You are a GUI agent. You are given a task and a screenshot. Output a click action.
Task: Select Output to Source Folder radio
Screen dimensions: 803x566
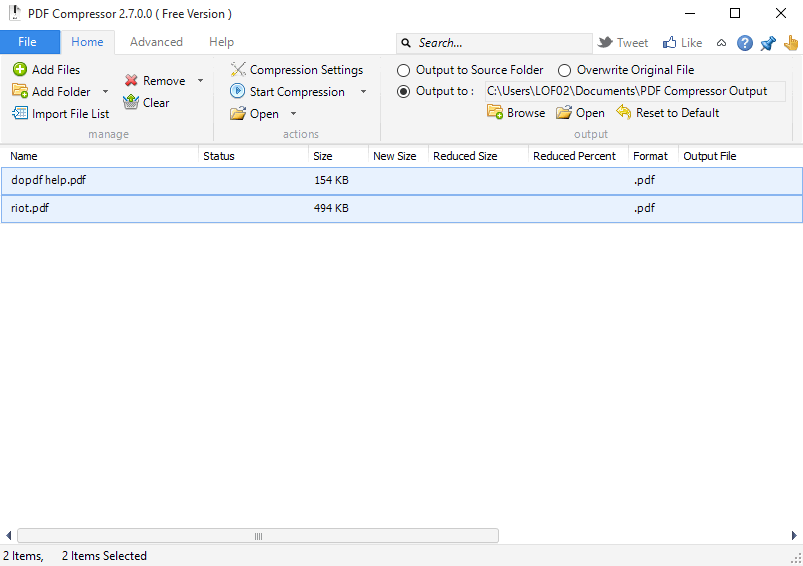(404, 70)
